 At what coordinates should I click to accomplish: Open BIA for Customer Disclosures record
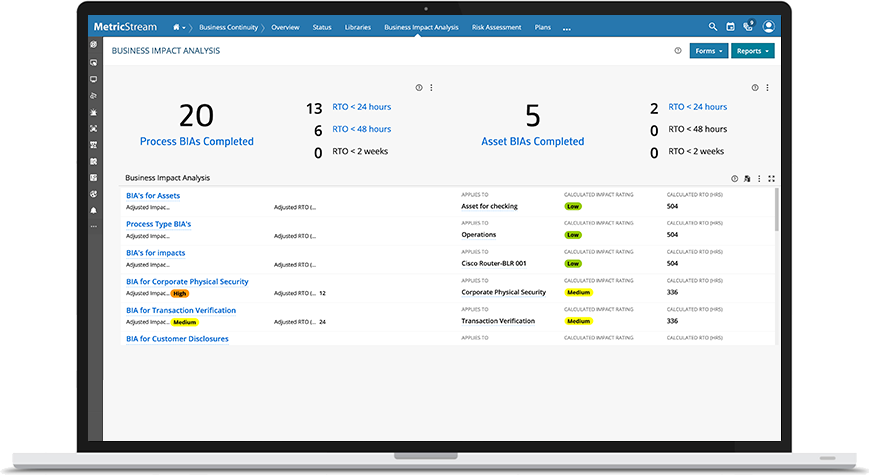(x=178, y=339)
